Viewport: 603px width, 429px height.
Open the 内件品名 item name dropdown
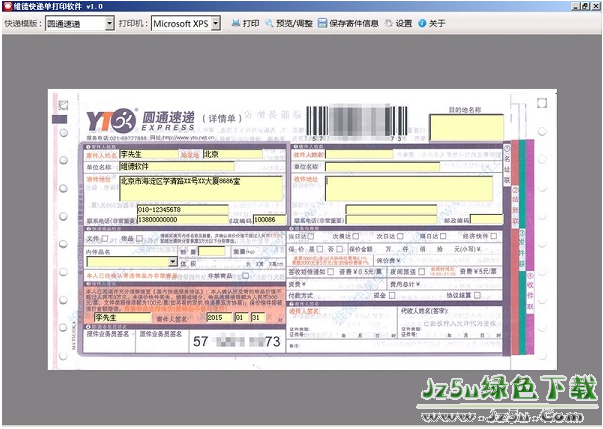tap(173, 262)
